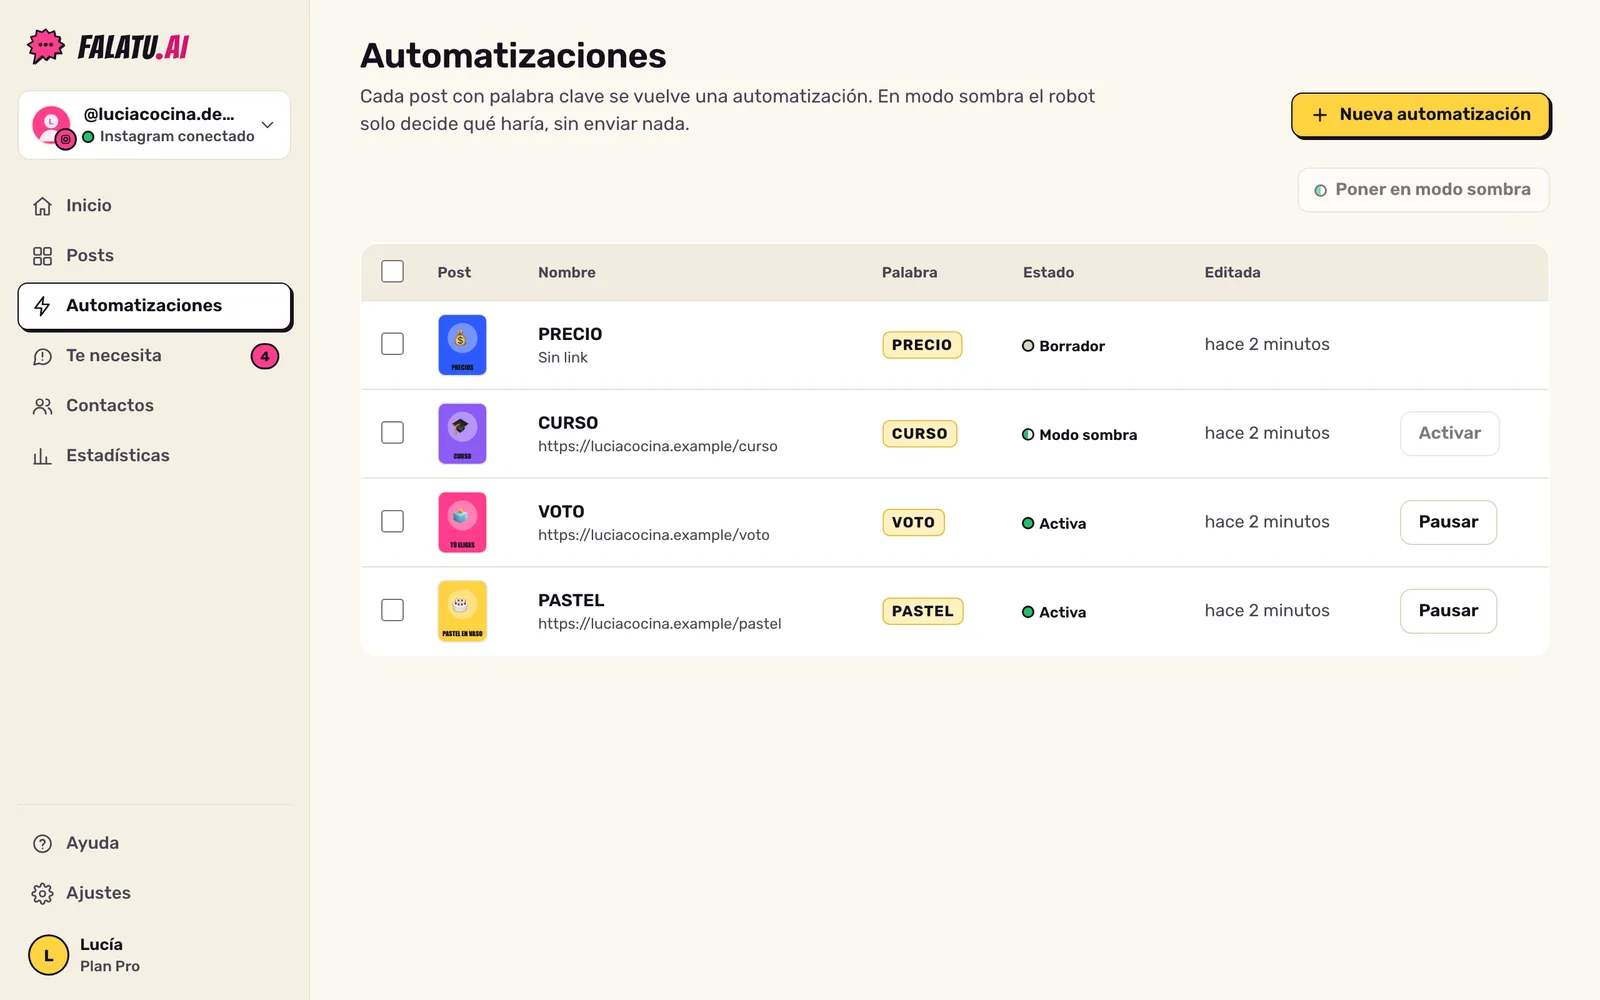Activate the CURSO automation
Screen dimensions: 1600x1000
(1449, 433)
